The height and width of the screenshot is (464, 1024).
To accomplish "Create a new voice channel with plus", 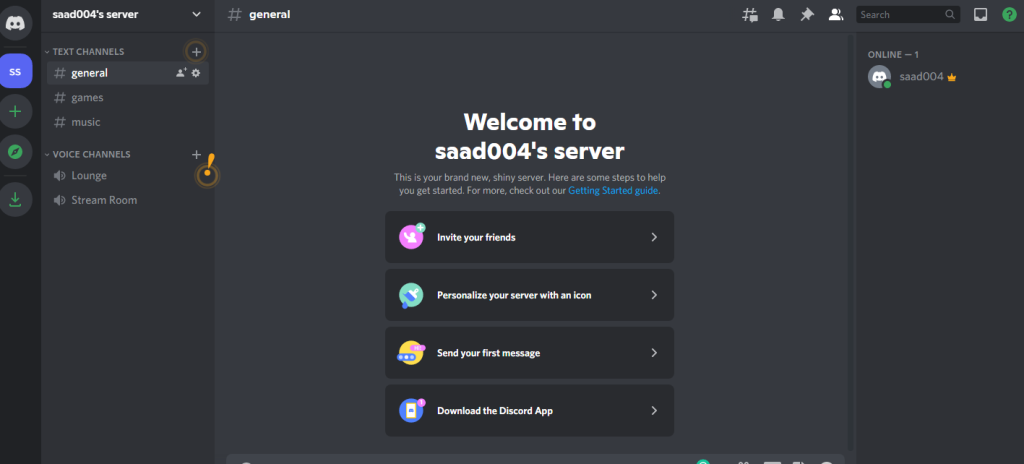I will [196, 154].
